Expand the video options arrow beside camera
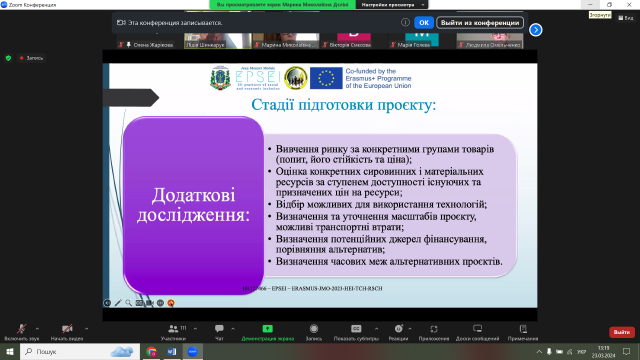Image resolution: width=640 pixels, height=360 pixels. [x=86, y=329]
